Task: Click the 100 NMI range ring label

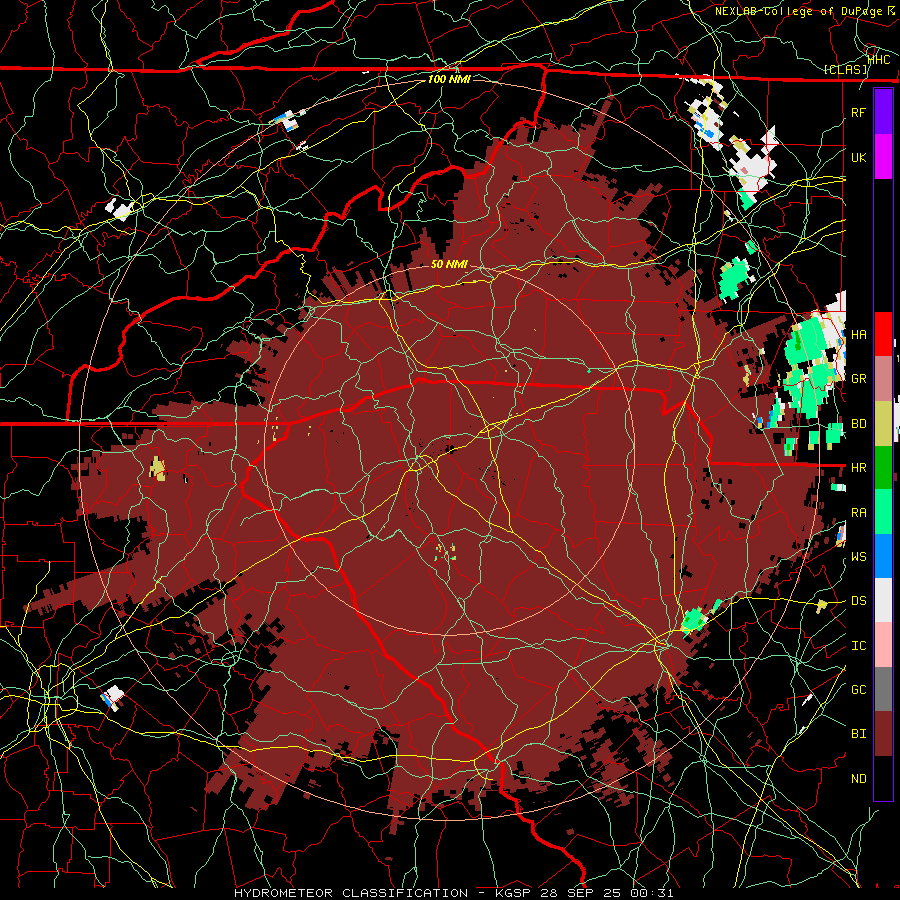Action: tap(449, 79)
